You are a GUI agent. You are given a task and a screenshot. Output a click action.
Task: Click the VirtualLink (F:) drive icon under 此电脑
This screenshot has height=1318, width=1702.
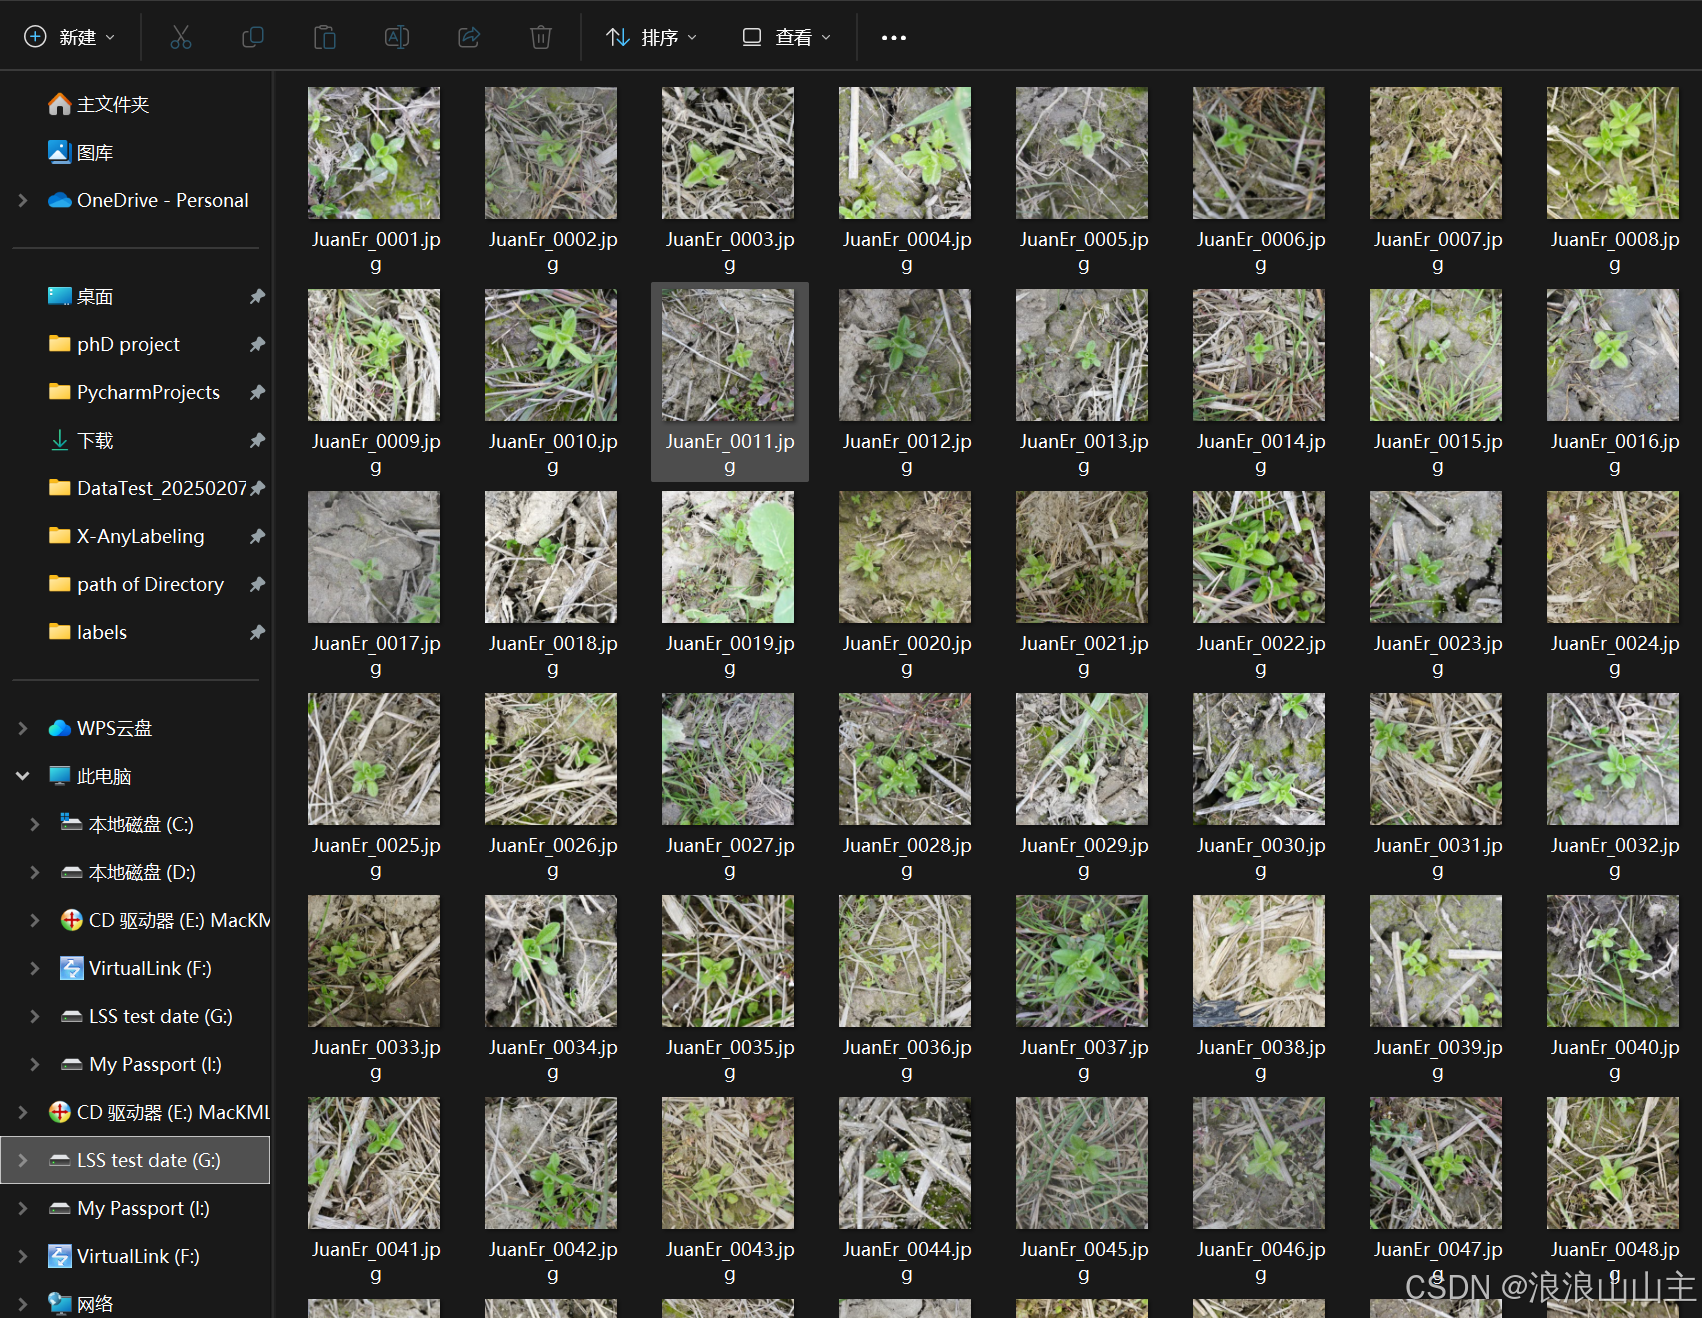[x=71, y=968]
